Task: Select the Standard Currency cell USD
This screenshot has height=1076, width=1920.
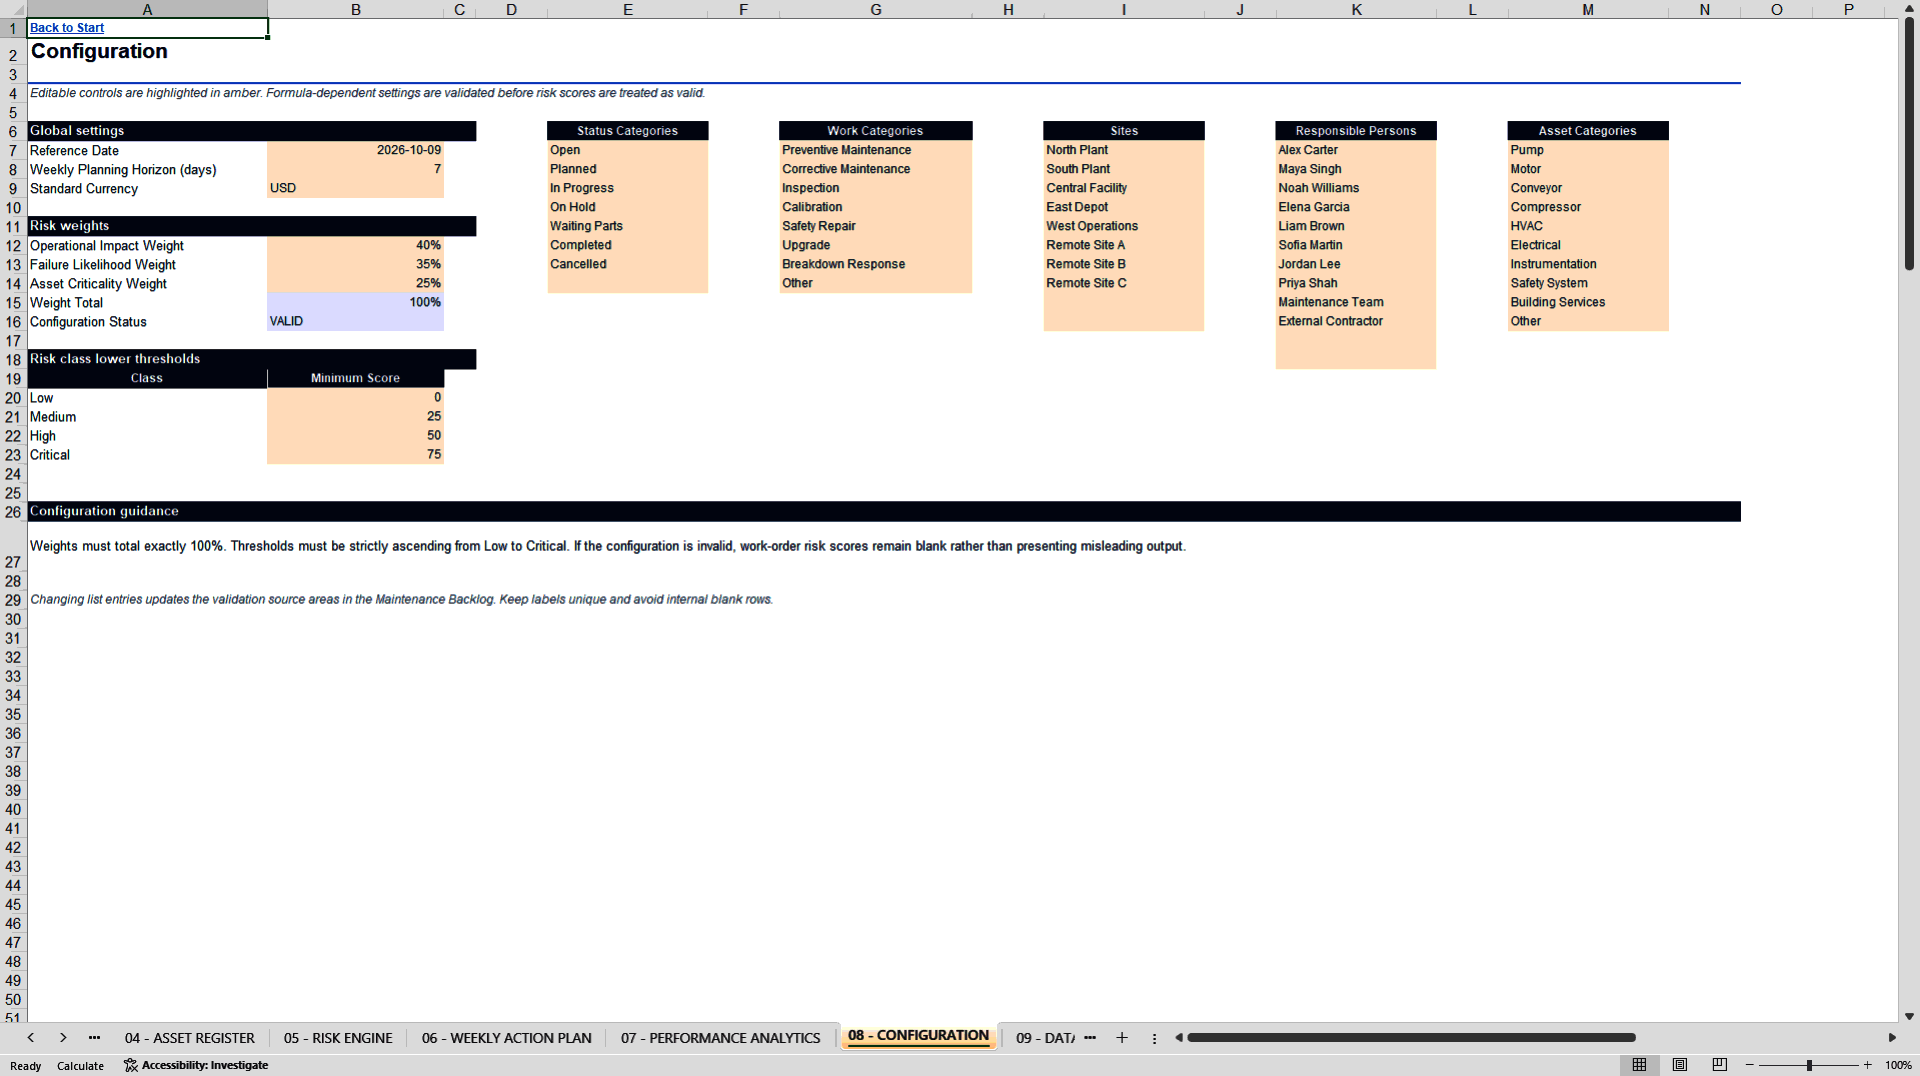Action: tap(355, 188)
